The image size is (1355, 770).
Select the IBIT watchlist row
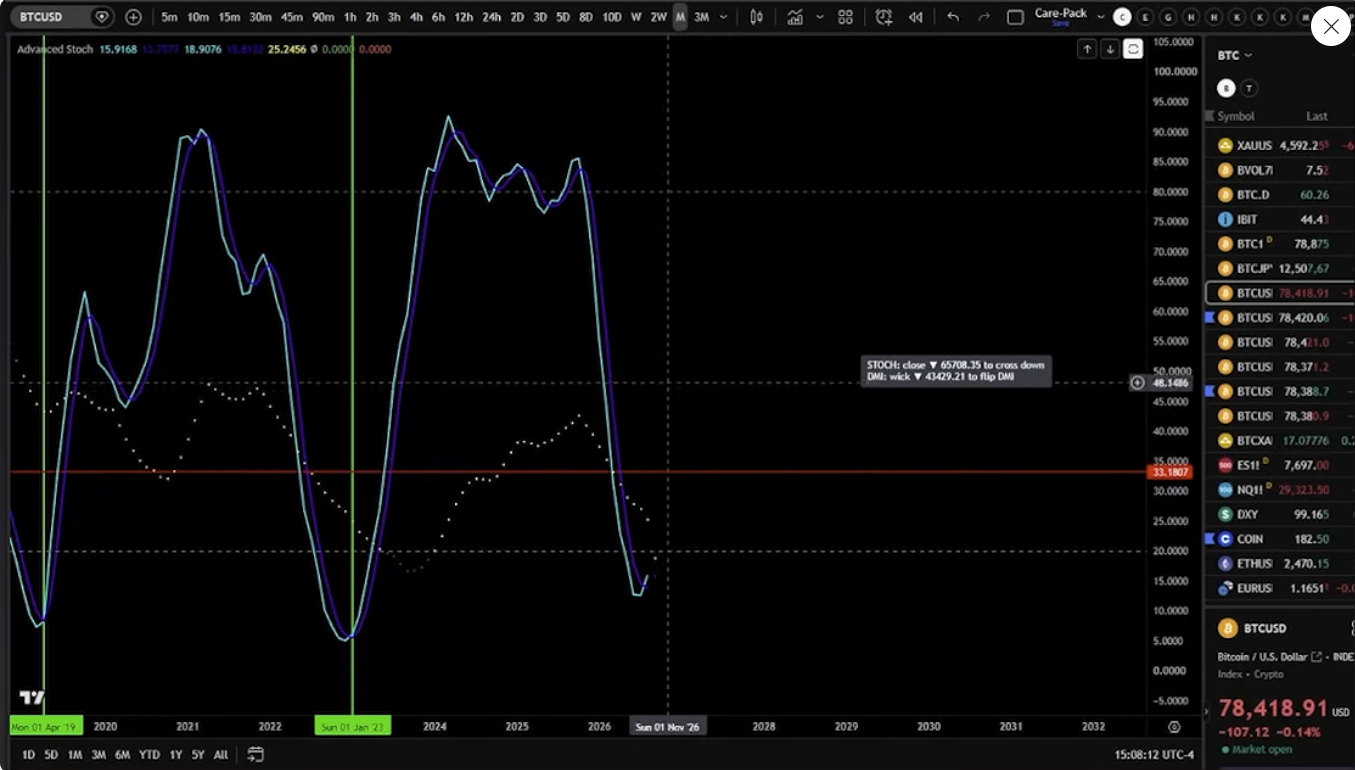(1280, 219)
